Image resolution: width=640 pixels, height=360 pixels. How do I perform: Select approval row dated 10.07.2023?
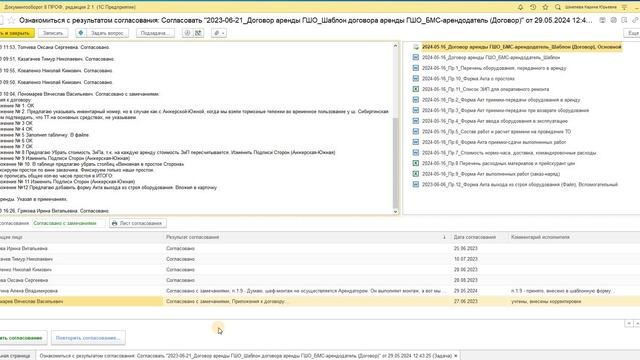click(320, 259)
